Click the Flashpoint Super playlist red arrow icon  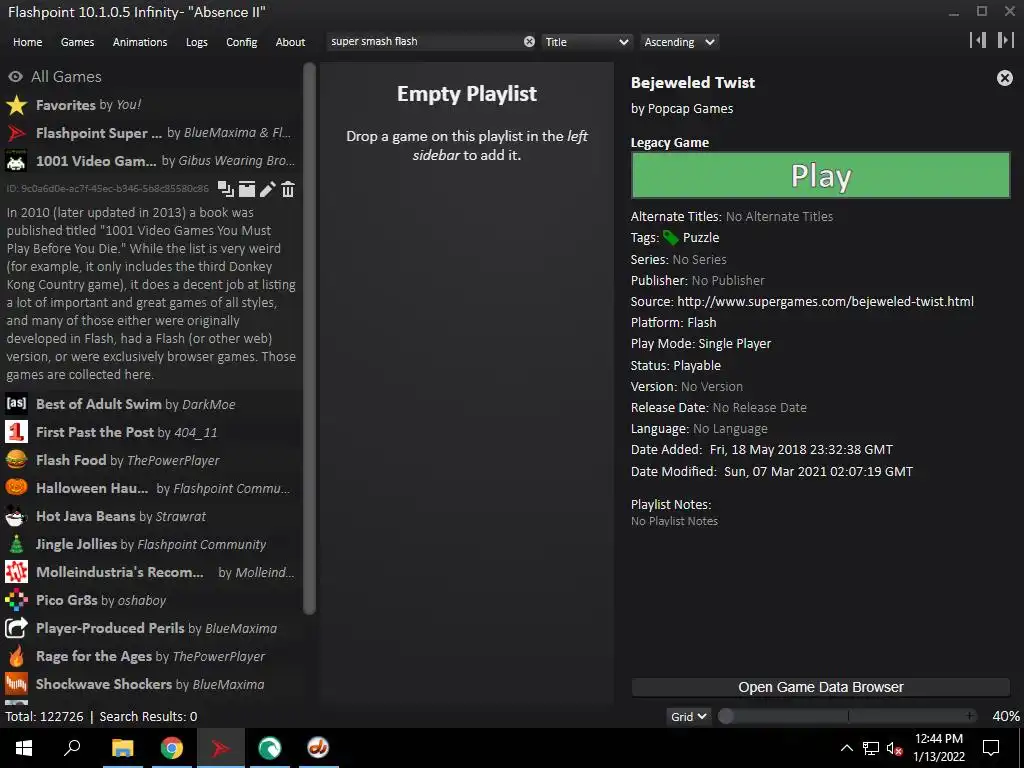16,133
